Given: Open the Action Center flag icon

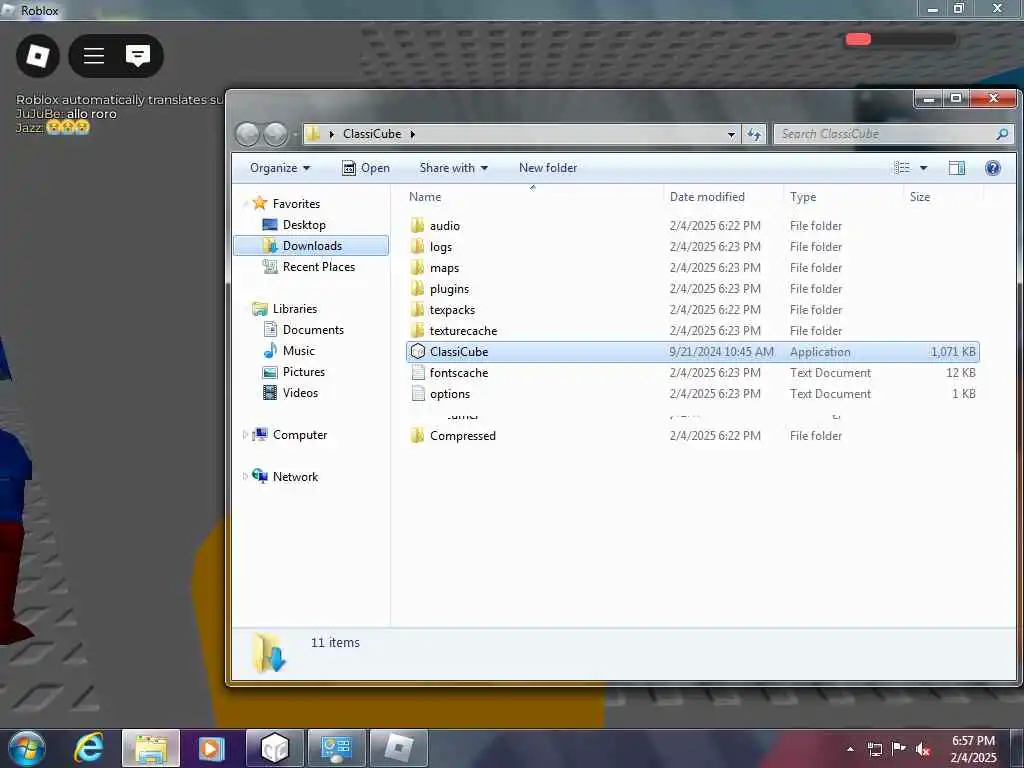Looking at the screenshot, I should 898,748.
